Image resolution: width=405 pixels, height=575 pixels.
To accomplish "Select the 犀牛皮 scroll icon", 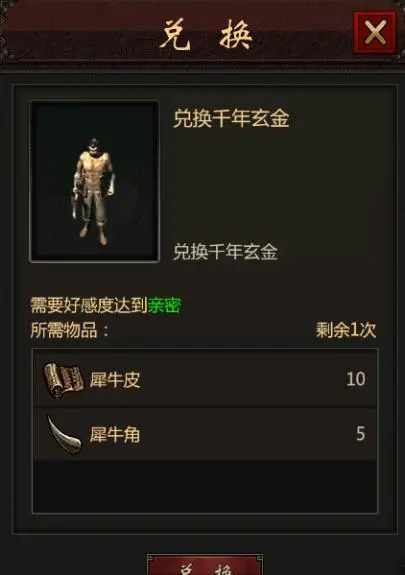I will click(x=63, y=379).
